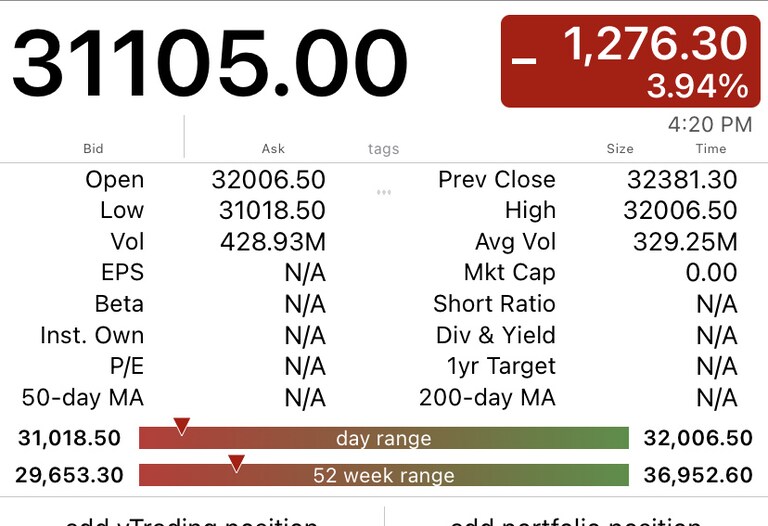This screenshot has height=526, width=768.
Task: Click the 52 week range triangle marker
Action: [236, 463]
